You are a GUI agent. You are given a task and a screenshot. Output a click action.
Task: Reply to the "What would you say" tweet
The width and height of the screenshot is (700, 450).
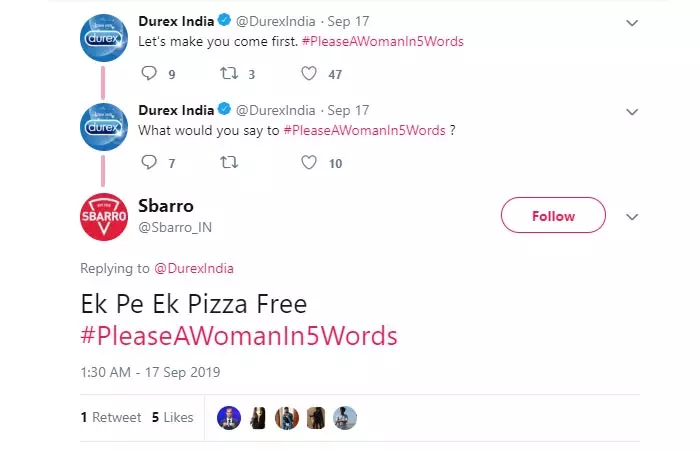point(150,162)
